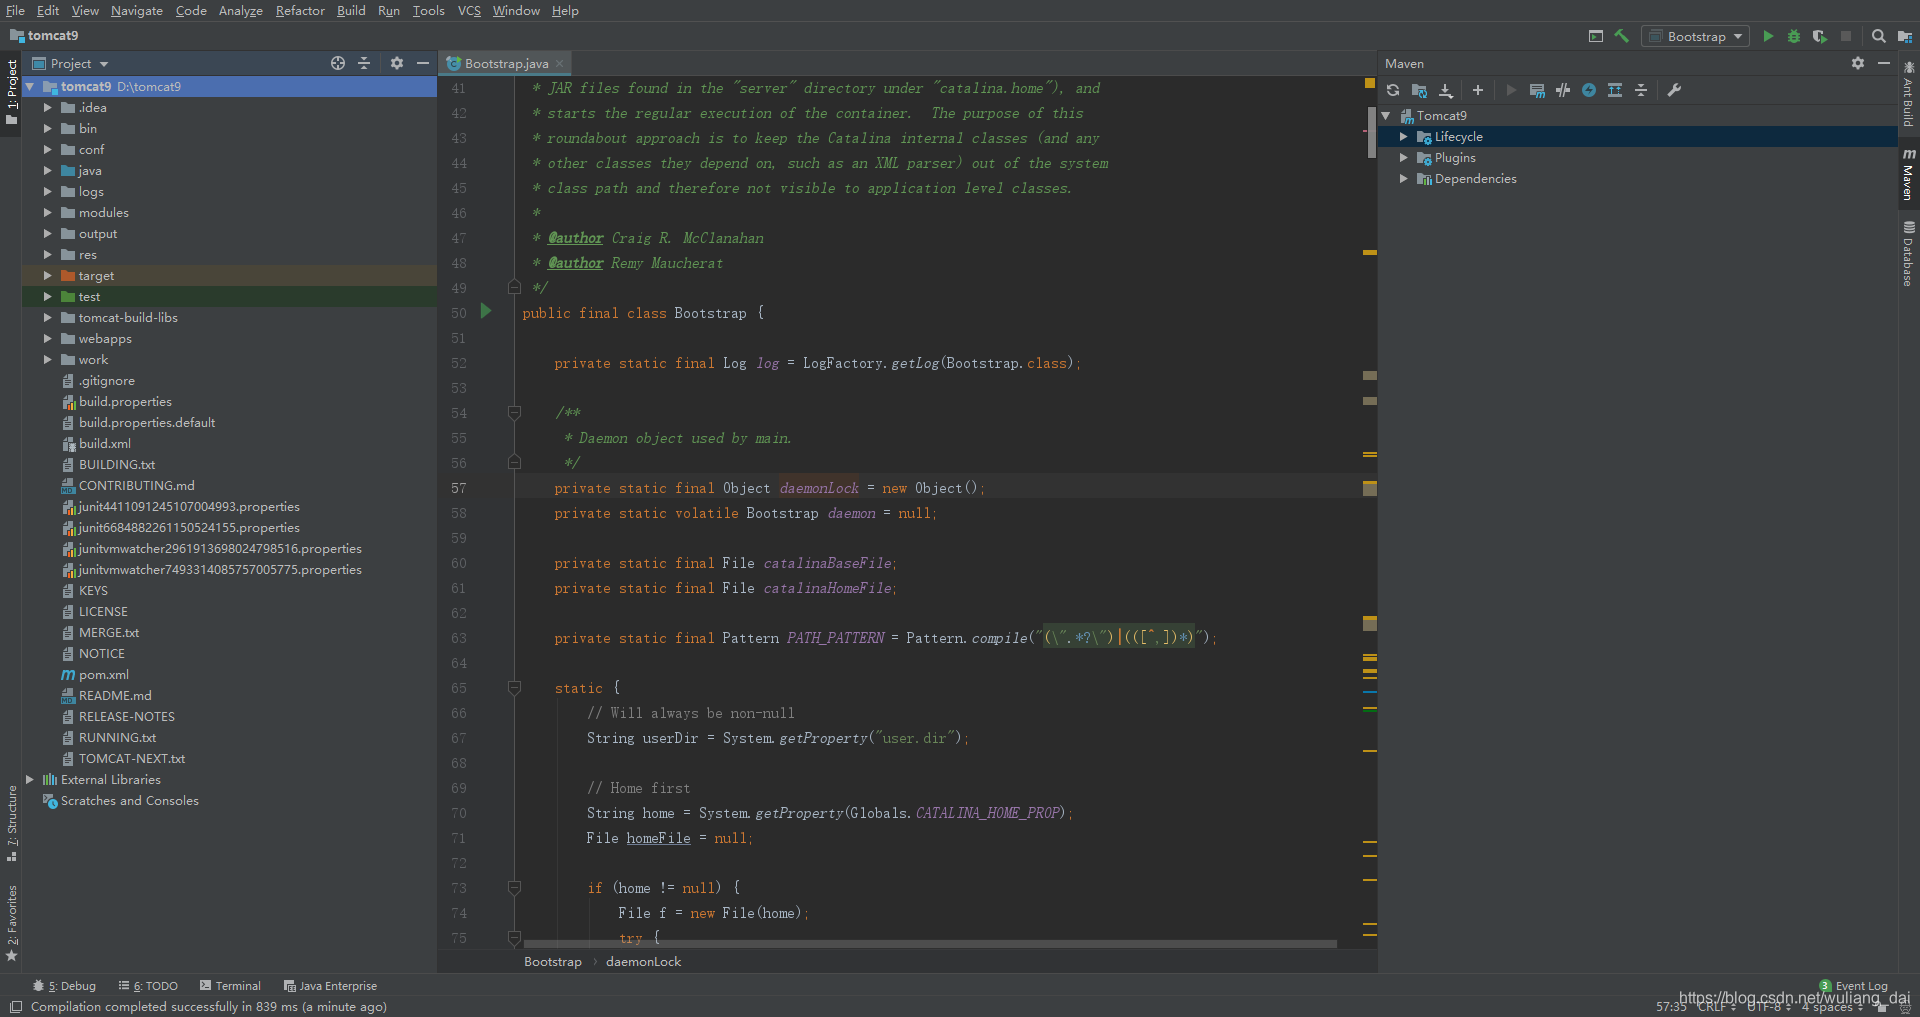Collapse the code fold at line 65
The image size is (1920, 1017).
click(514, 688)
